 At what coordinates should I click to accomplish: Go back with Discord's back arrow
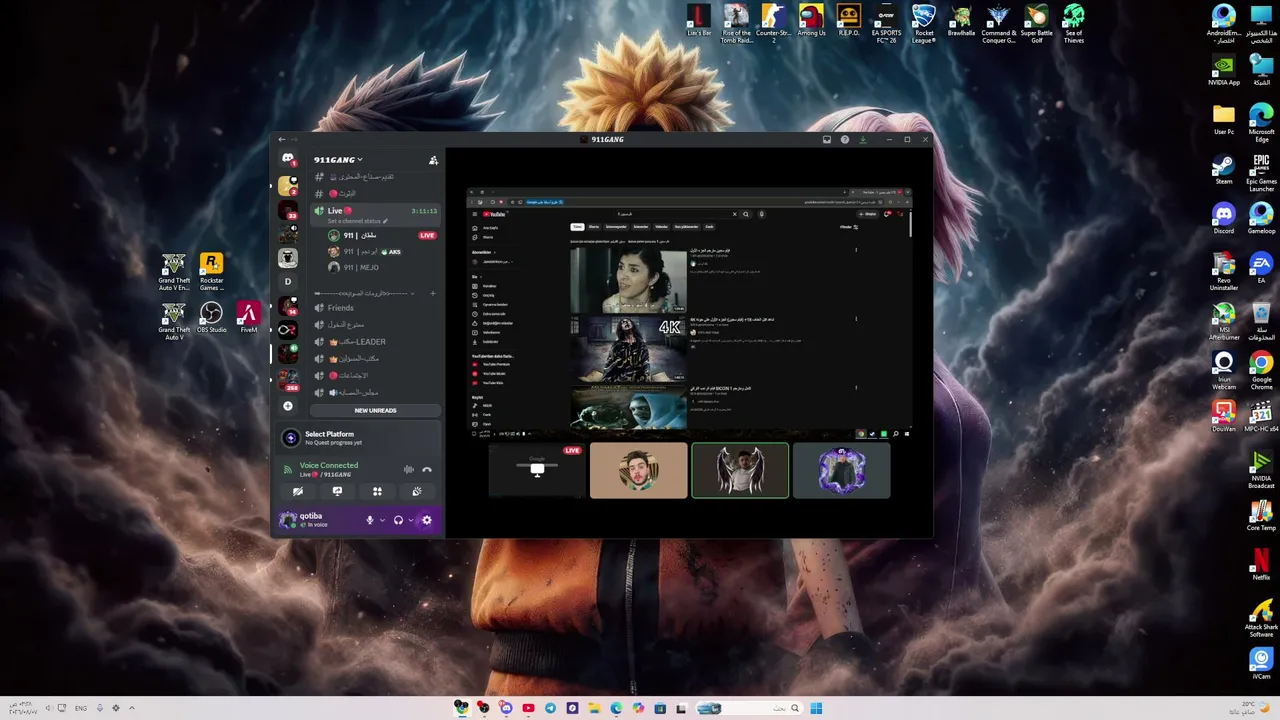(282, 140)
